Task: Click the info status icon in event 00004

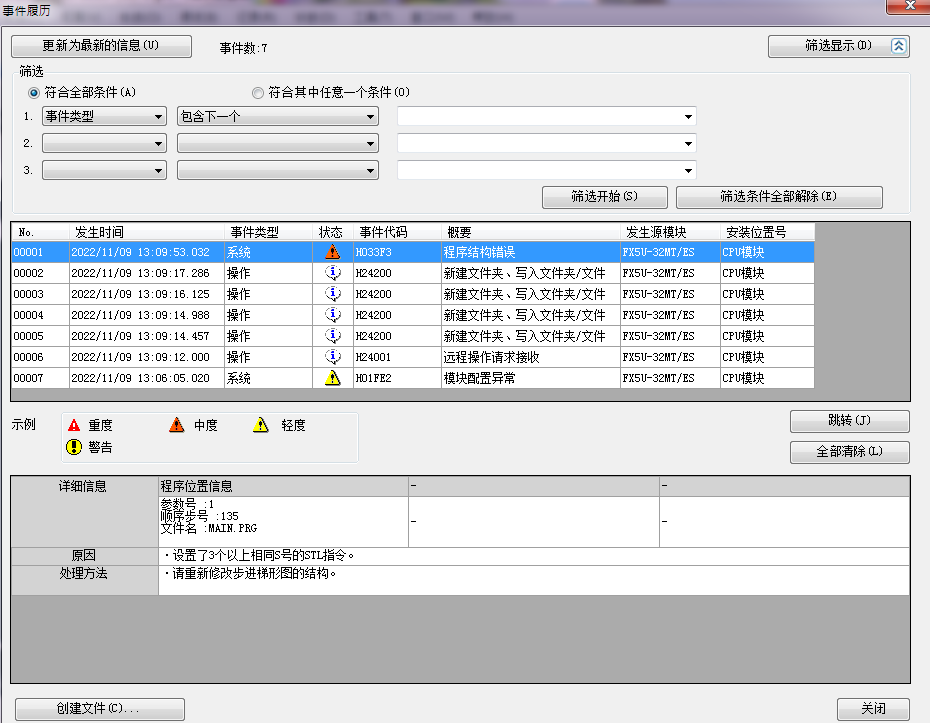Action: [x=333, y=315]
